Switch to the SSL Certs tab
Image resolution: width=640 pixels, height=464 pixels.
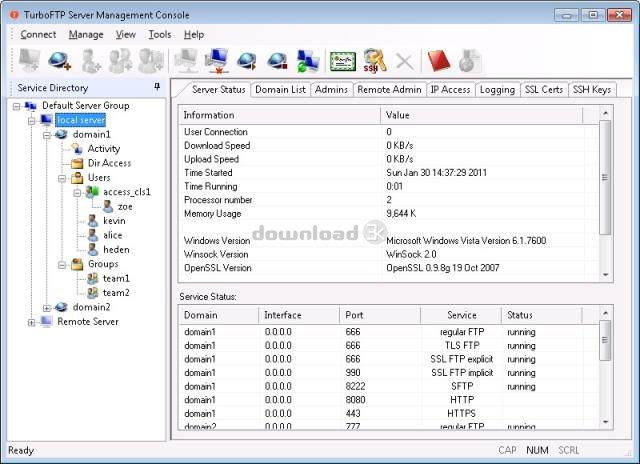coord(544,89)
